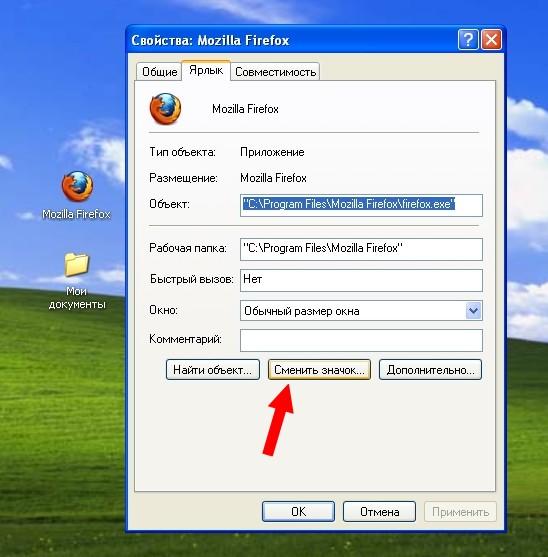Click the Найти объект... button
548x557 pixels.
pos(213,370)
